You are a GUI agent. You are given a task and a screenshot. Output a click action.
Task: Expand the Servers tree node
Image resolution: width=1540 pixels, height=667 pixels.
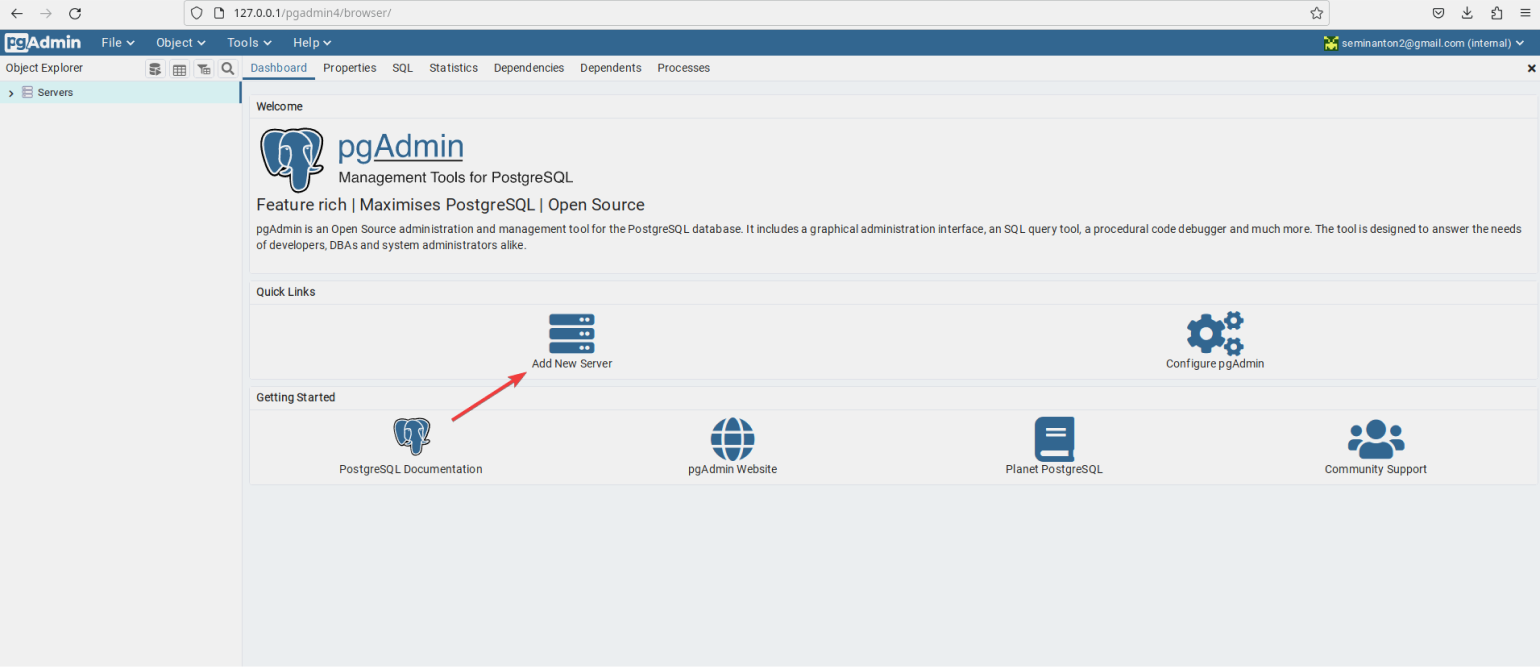(x=11, y=93)
